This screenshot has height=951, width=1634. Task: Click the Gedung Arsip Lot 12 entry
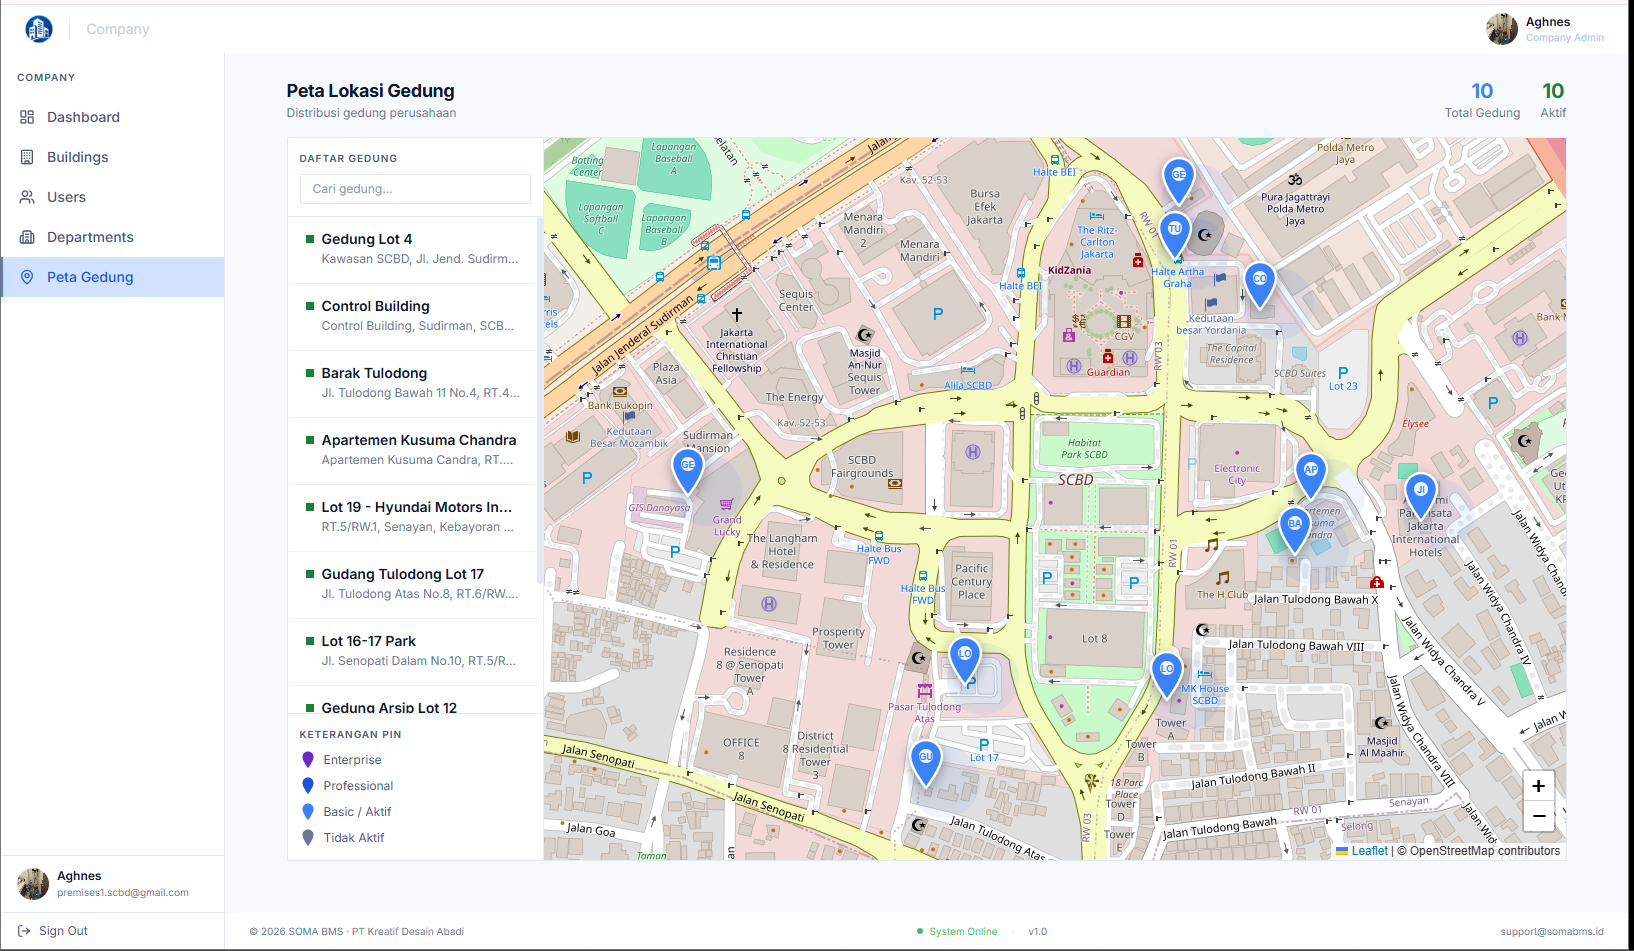point(413,700)
